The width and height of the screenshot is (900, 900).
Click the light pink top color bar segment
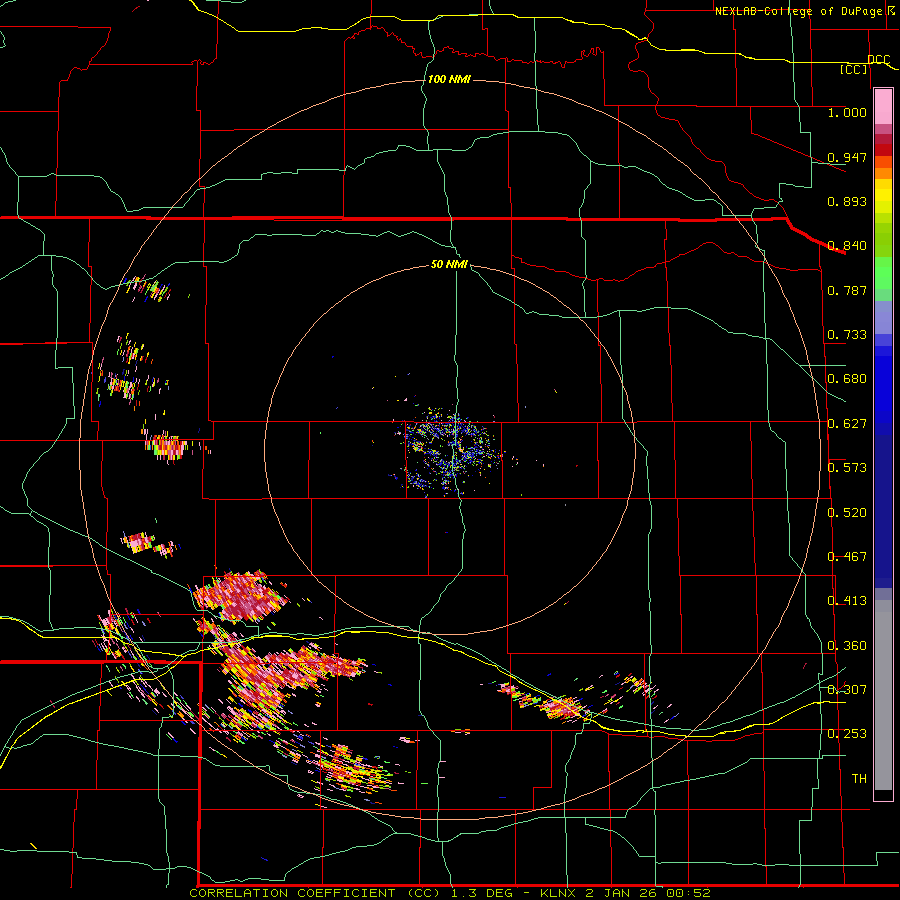(883, 106)
